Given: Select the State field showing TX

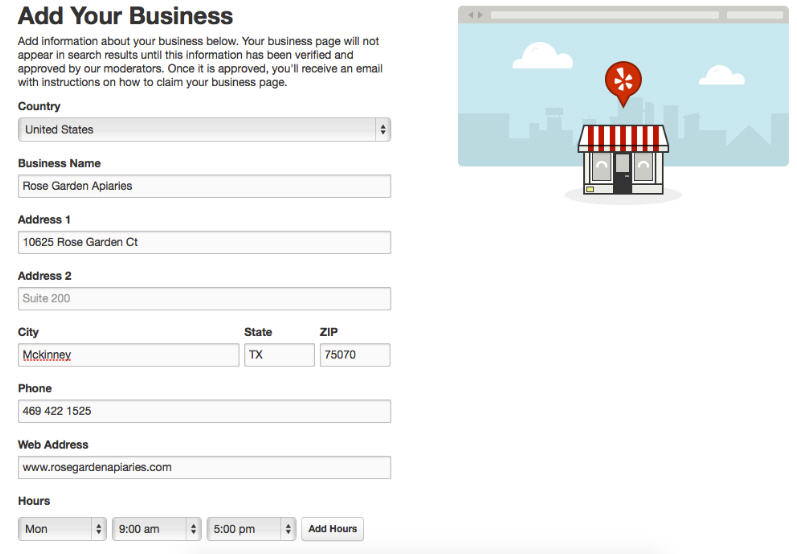Looking at the screenshot, I should pyautogui.click(x=279, y=355).
